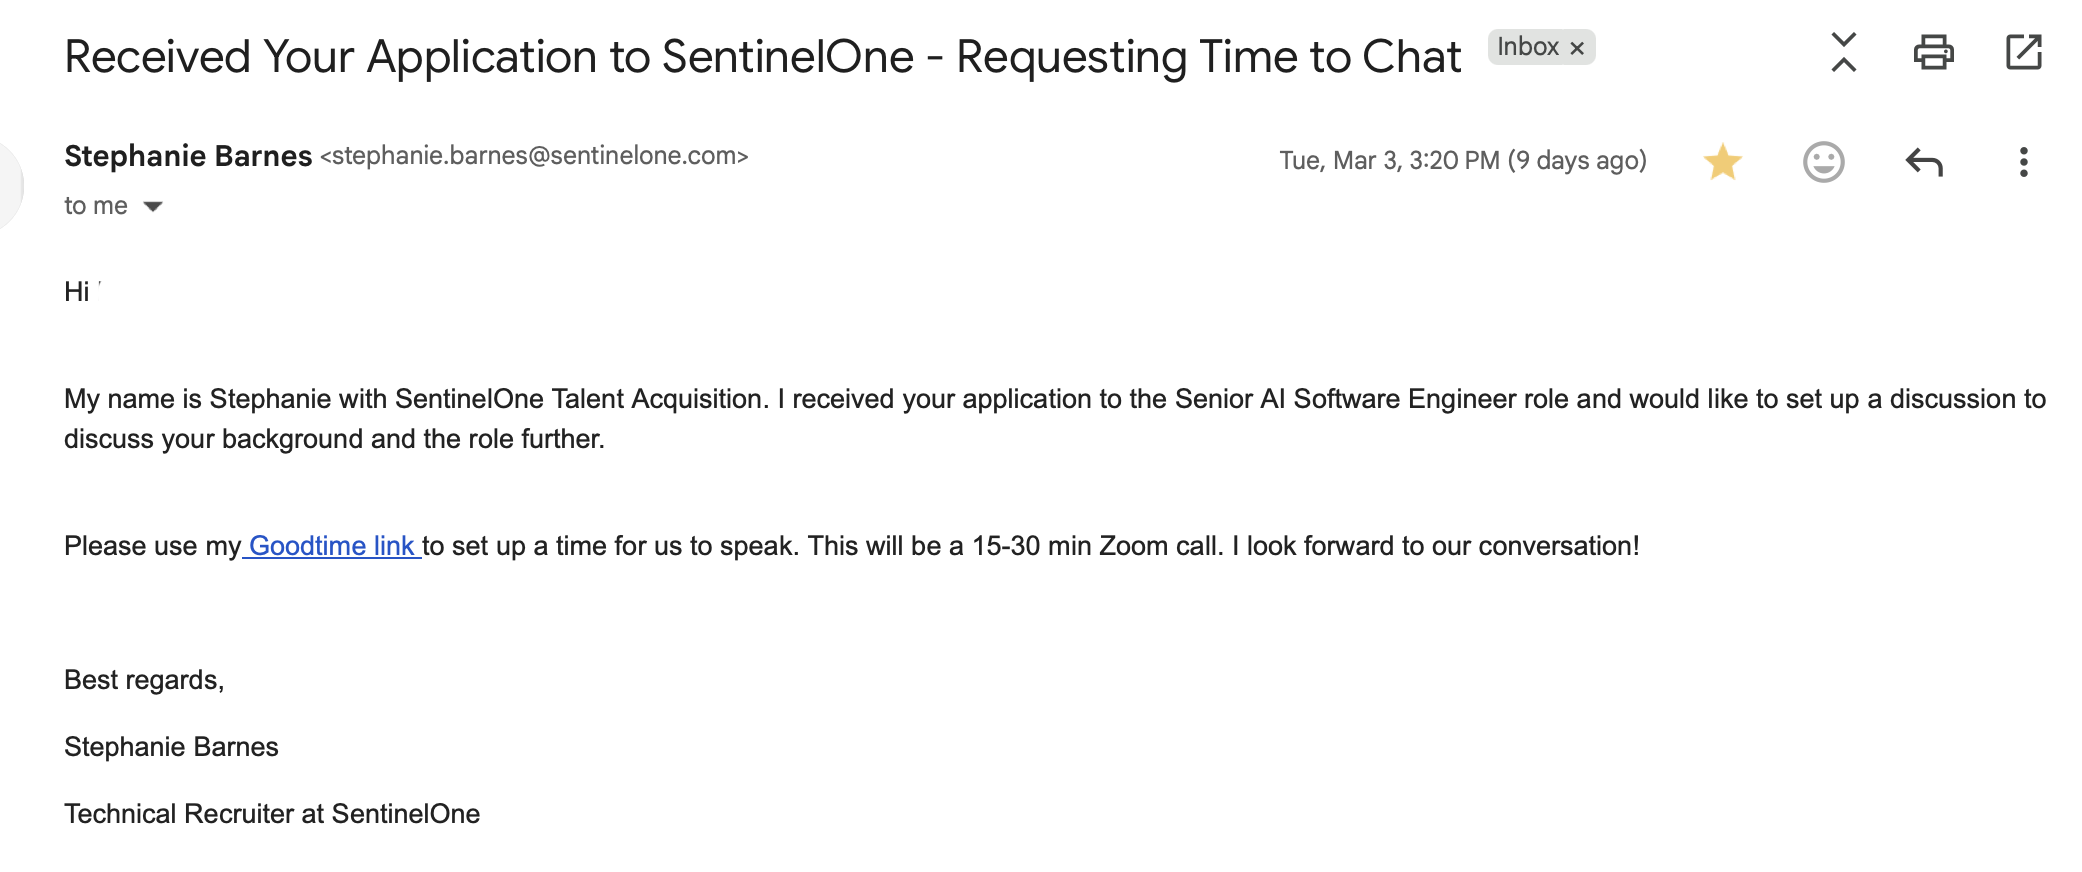Open the Goodtime scheduling link

tap(333, 546)
